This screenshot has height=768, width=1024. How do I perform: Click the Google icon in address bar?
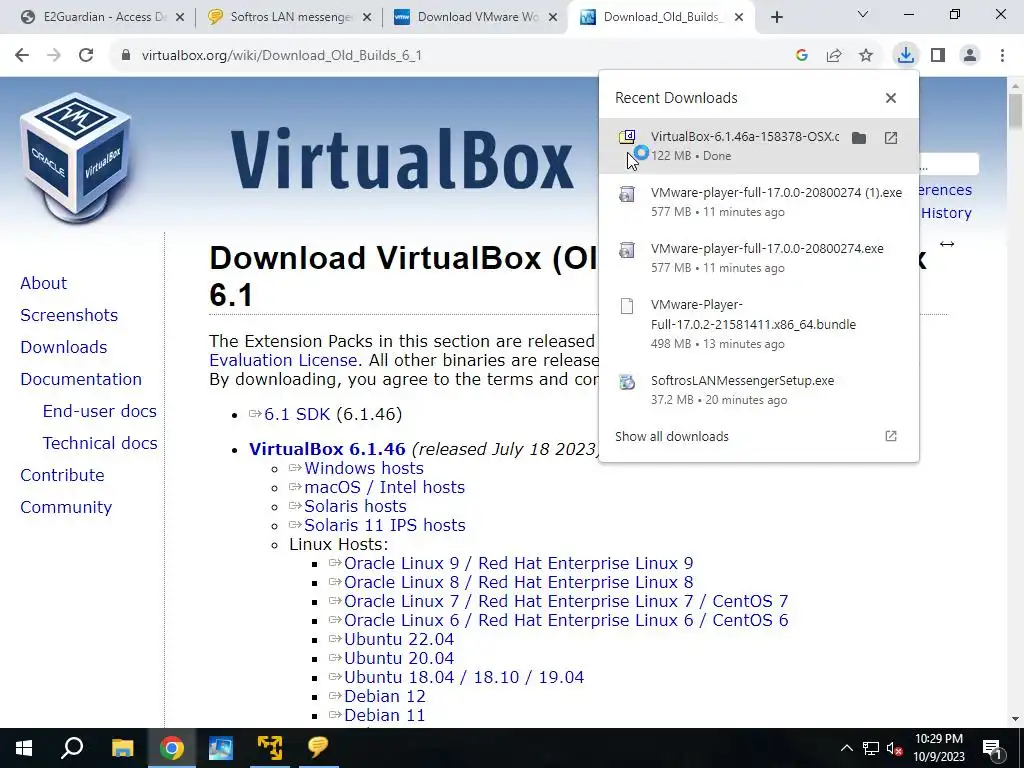802,56
